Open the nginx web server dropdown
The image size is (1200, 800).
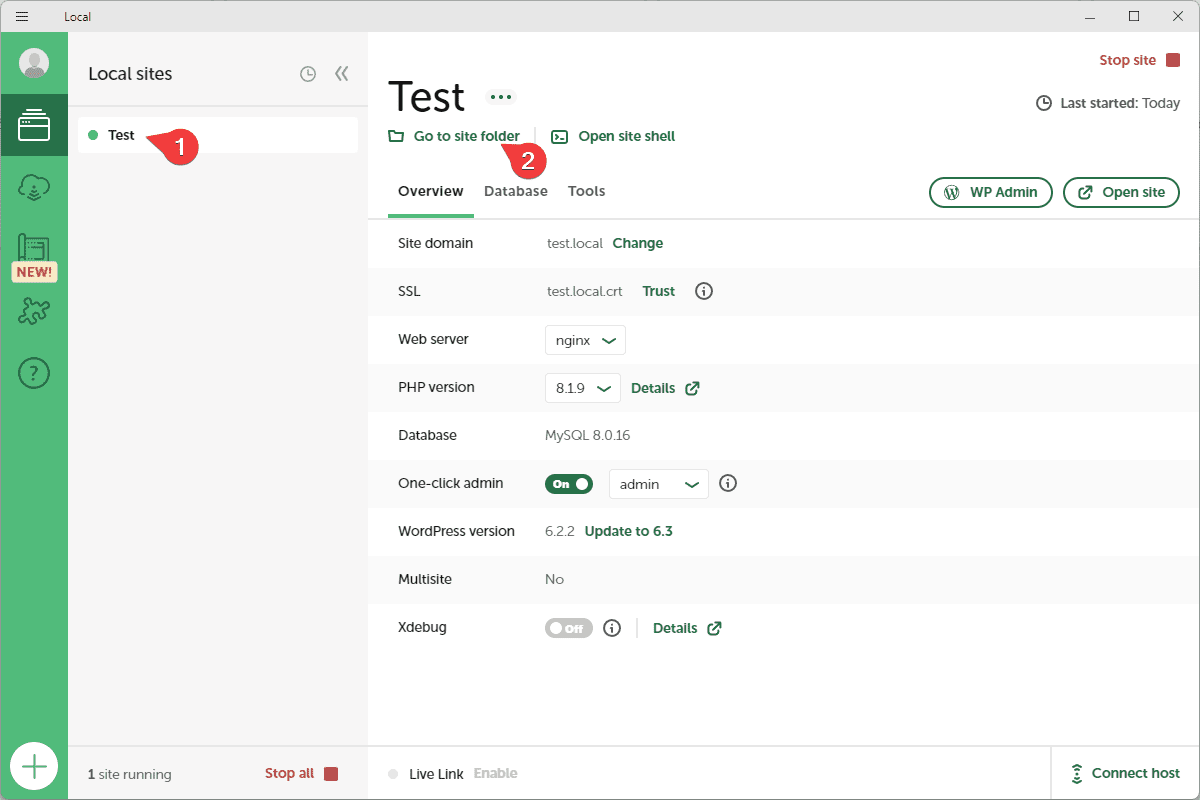pyautogui.click(x=585, y=340)
